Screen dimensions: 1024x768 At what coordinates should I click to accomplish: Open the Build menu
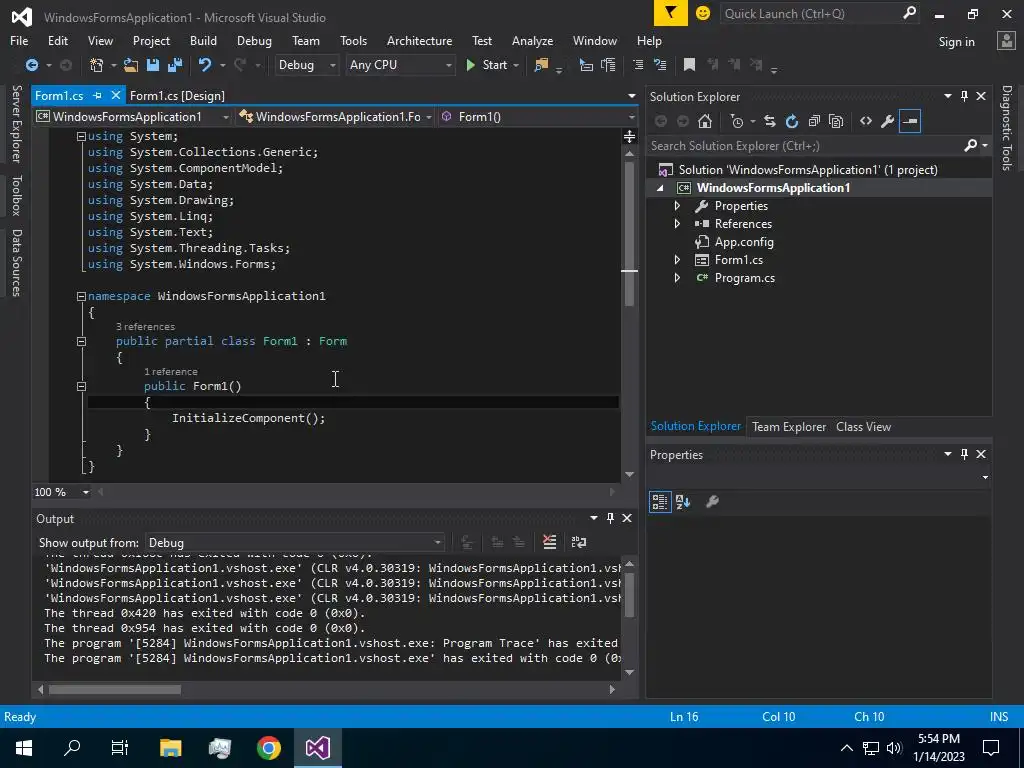[x=203, y=40]
